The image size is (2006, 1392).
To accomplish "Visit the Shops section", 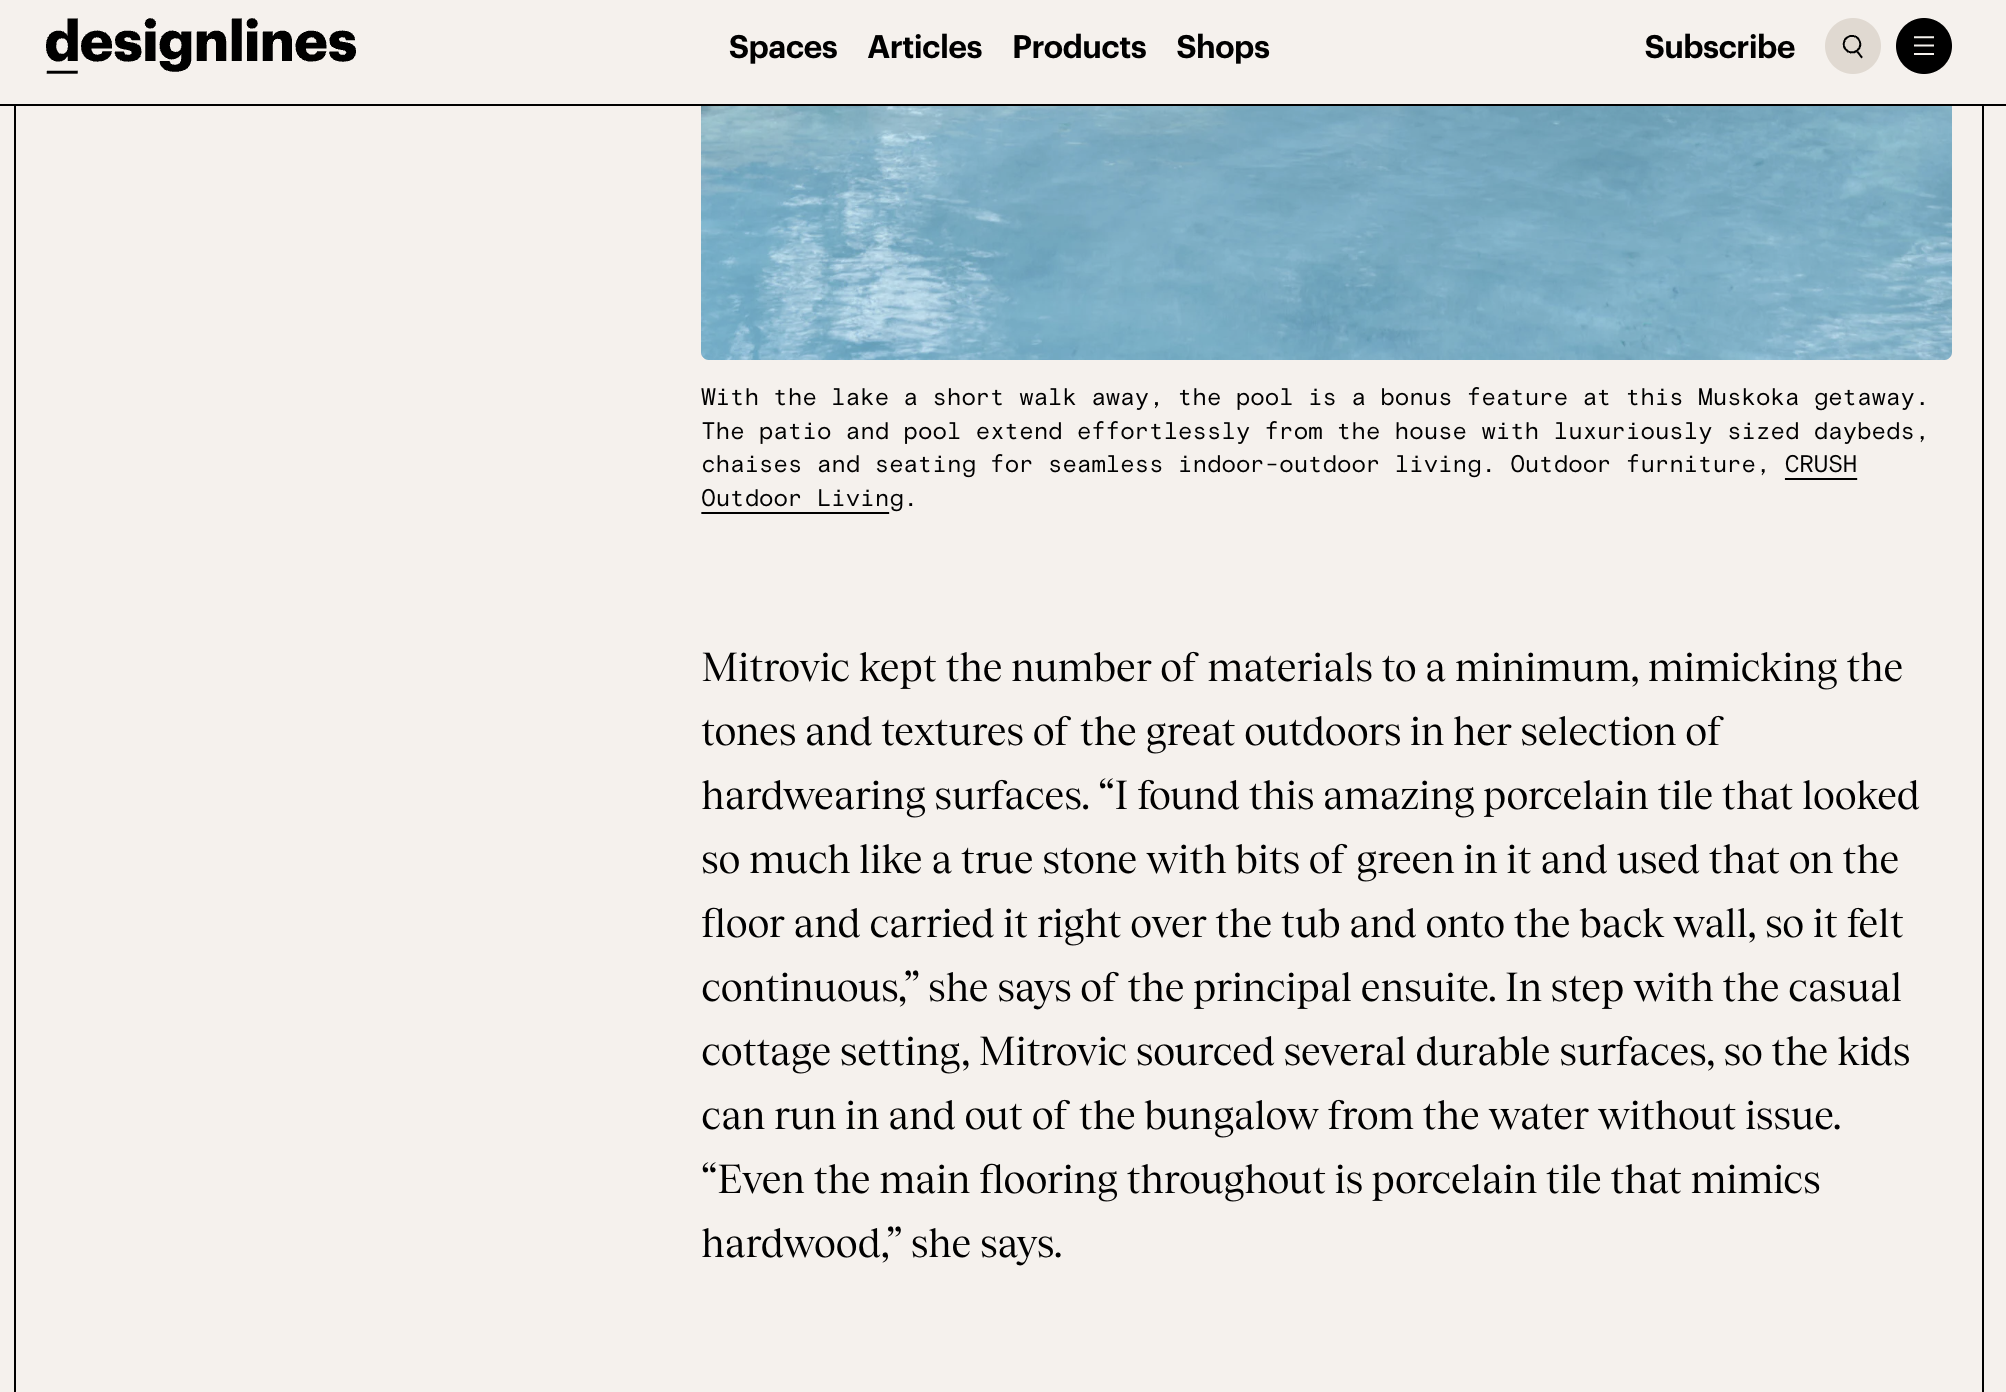I will [x=1222, y=47].
